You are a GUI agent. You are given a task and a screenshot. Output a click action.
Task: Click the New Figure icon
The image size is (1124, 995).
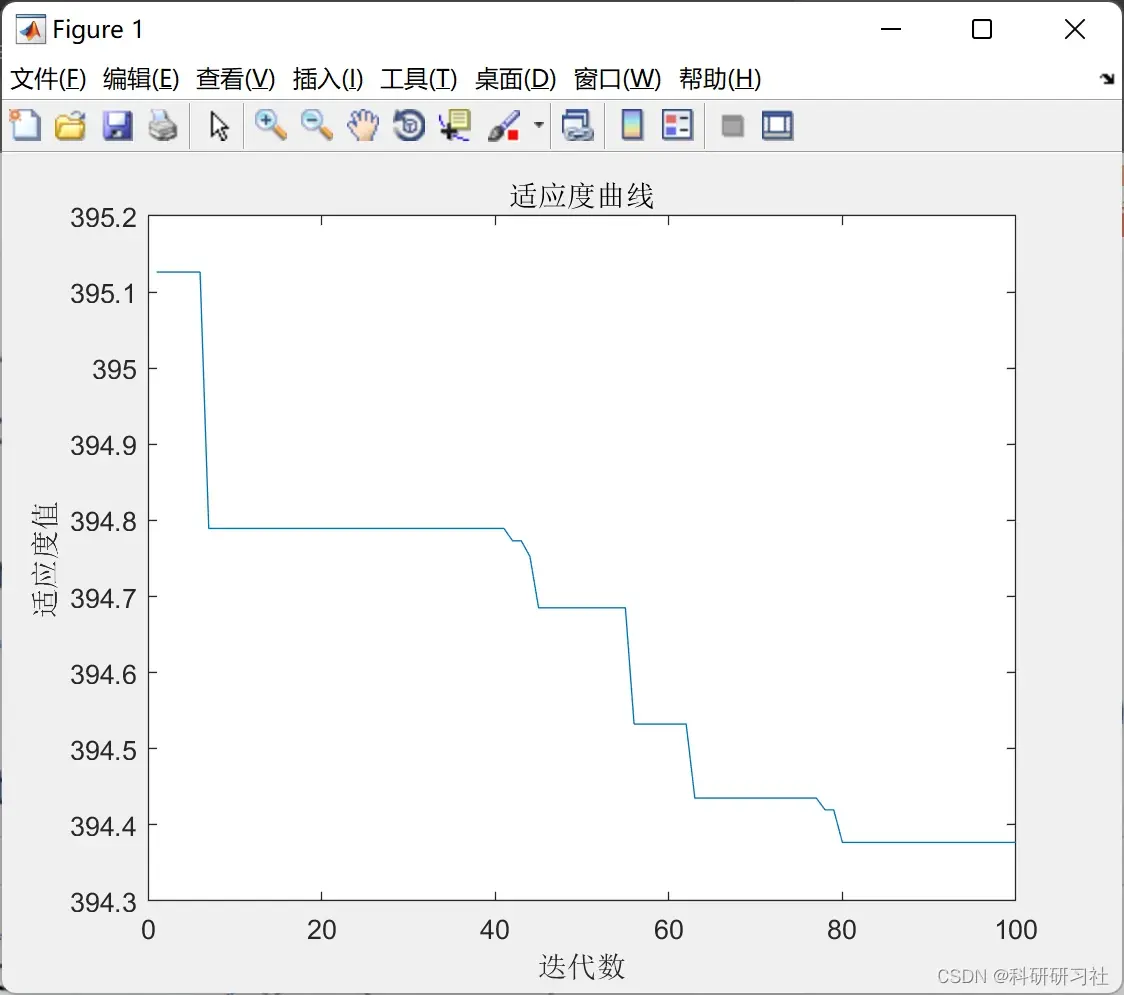point(25,125)
